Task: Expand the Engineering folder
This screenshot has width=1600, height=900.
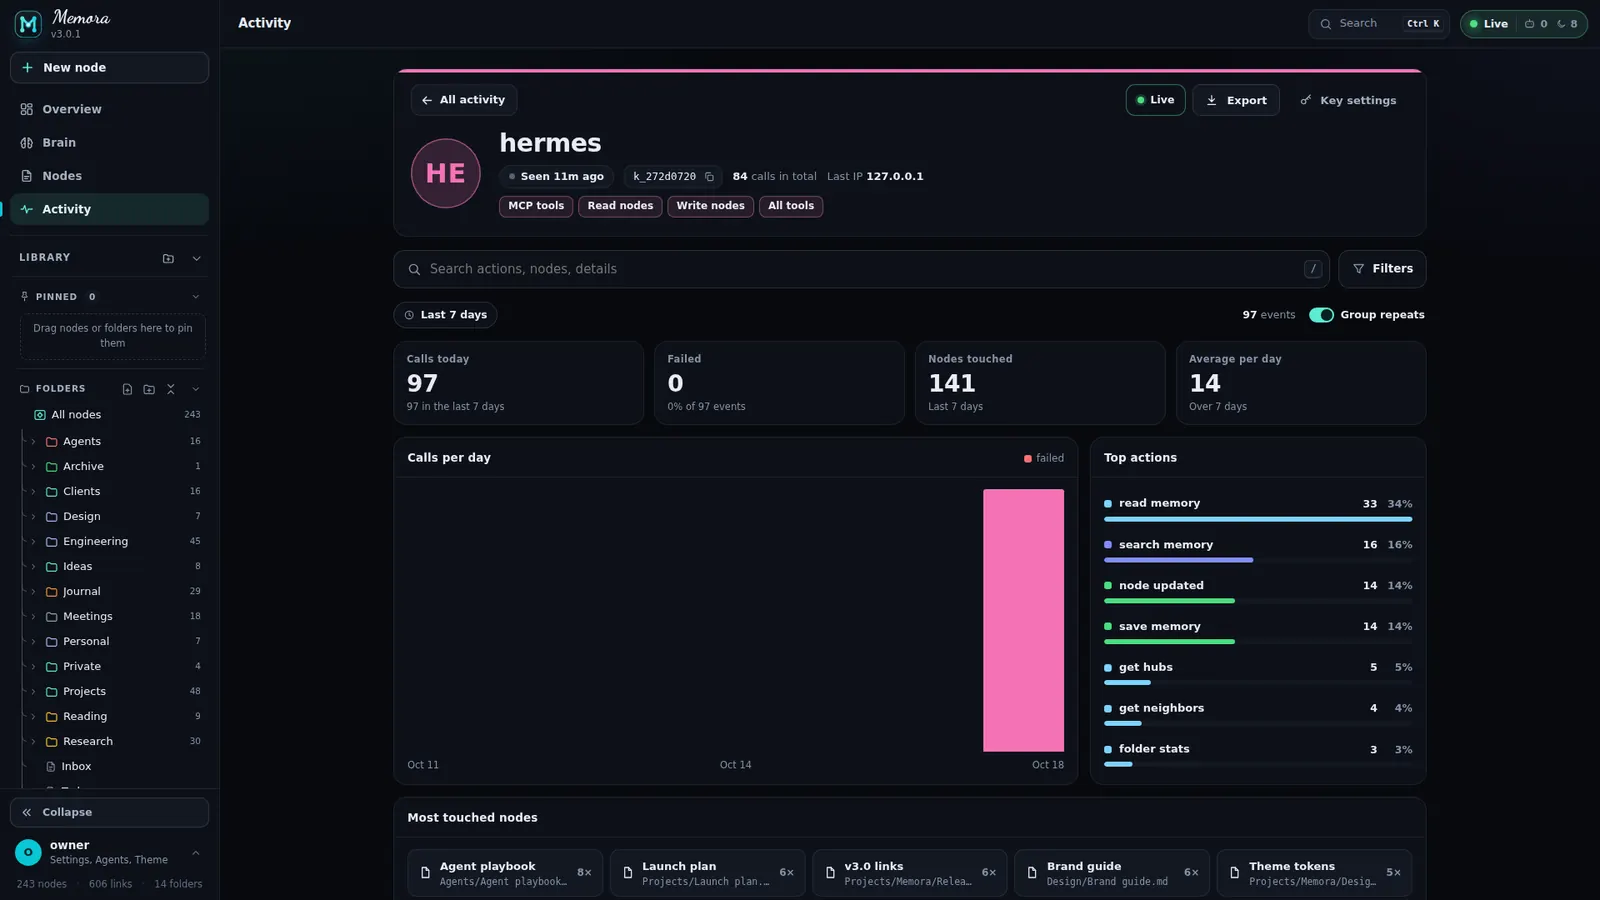Action: coord(33,541)
